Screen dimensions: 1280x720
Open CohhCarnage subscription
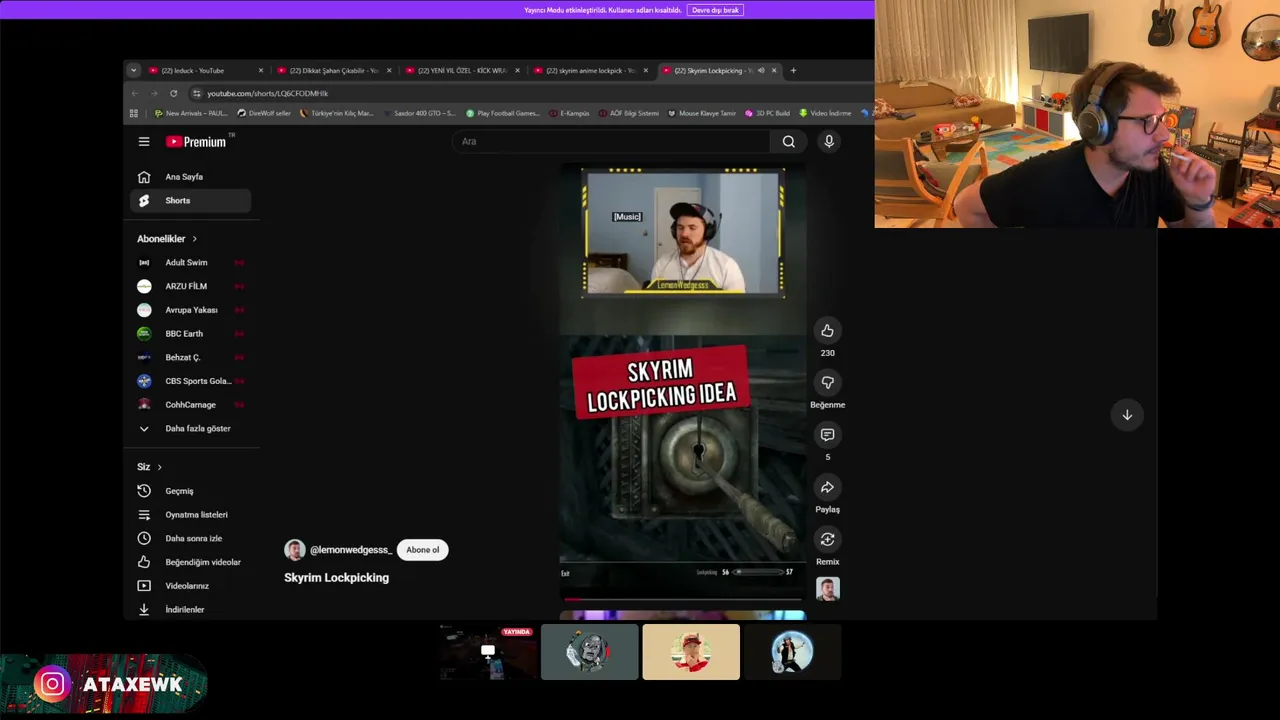pos(190,405)
